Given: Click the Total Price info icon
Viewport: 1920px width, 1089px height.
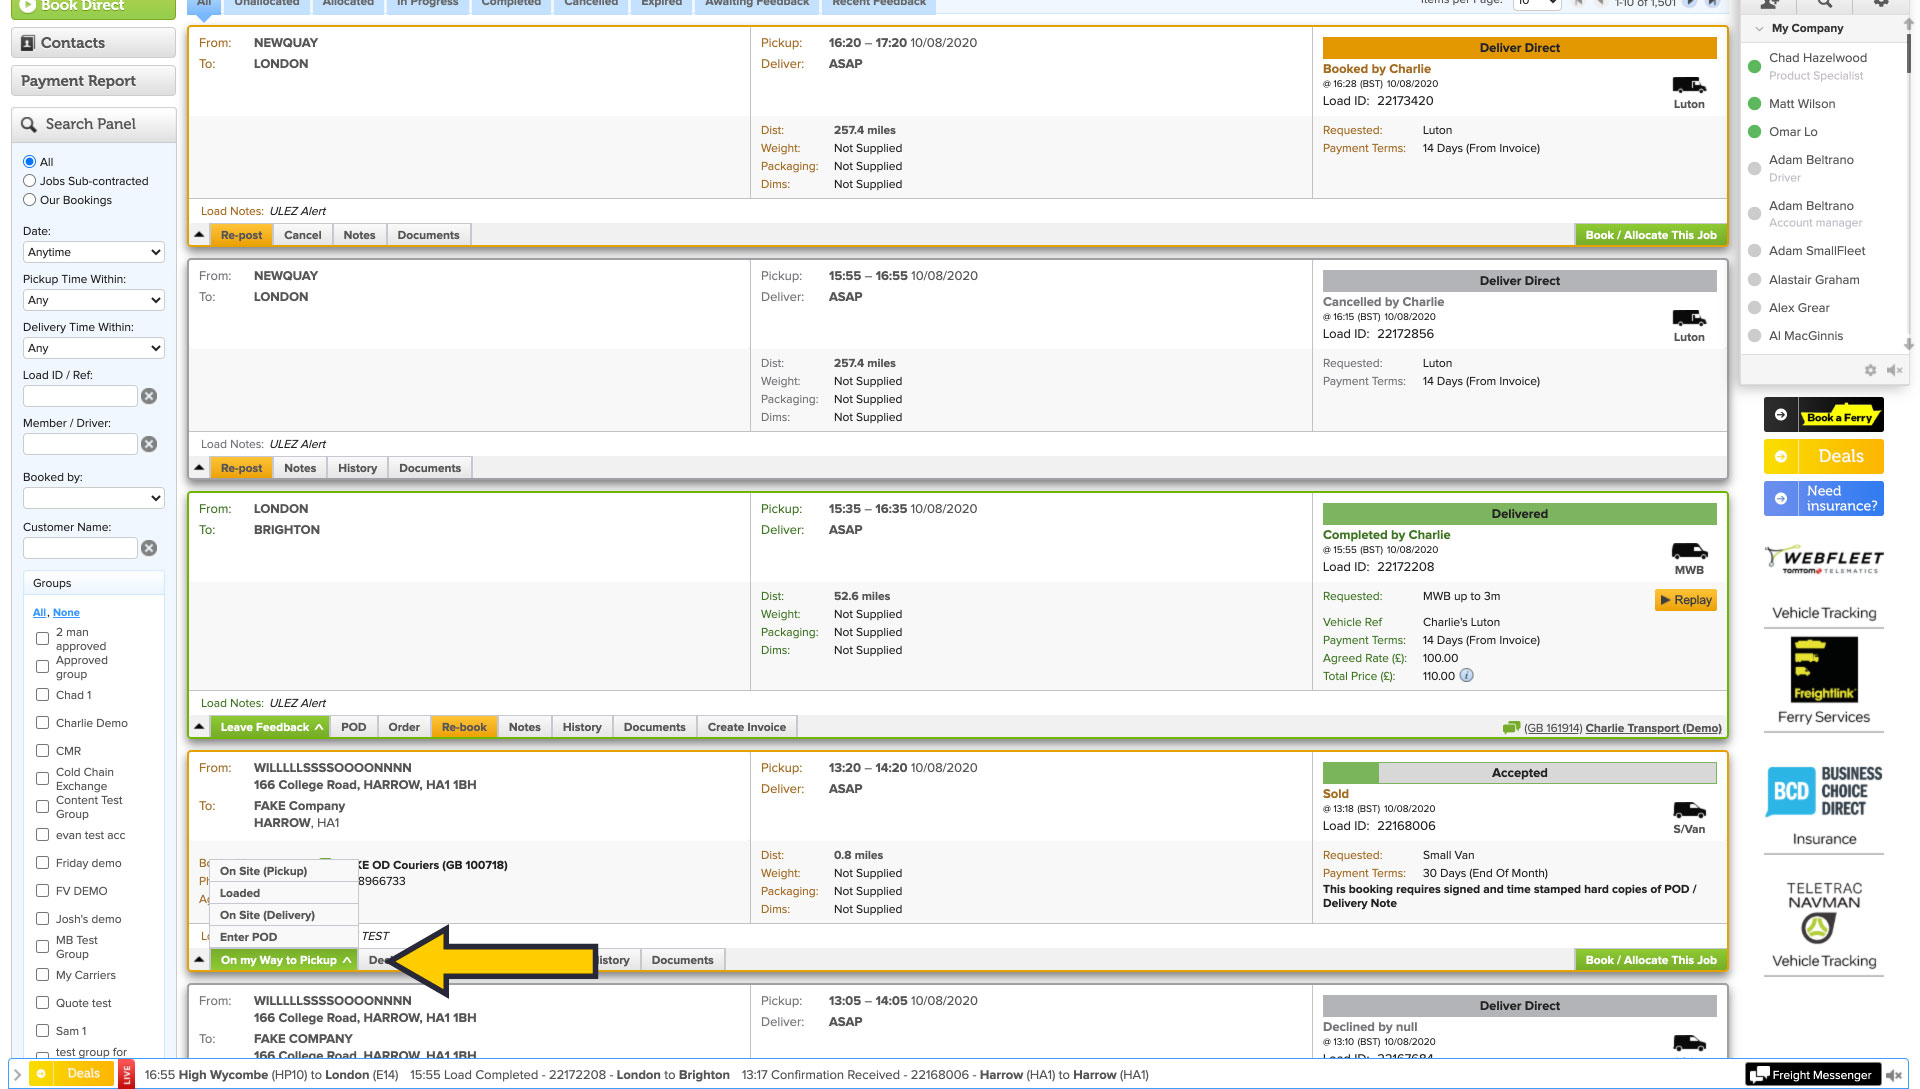Looking at the screenshot, I should click(x=1466, y=676).
